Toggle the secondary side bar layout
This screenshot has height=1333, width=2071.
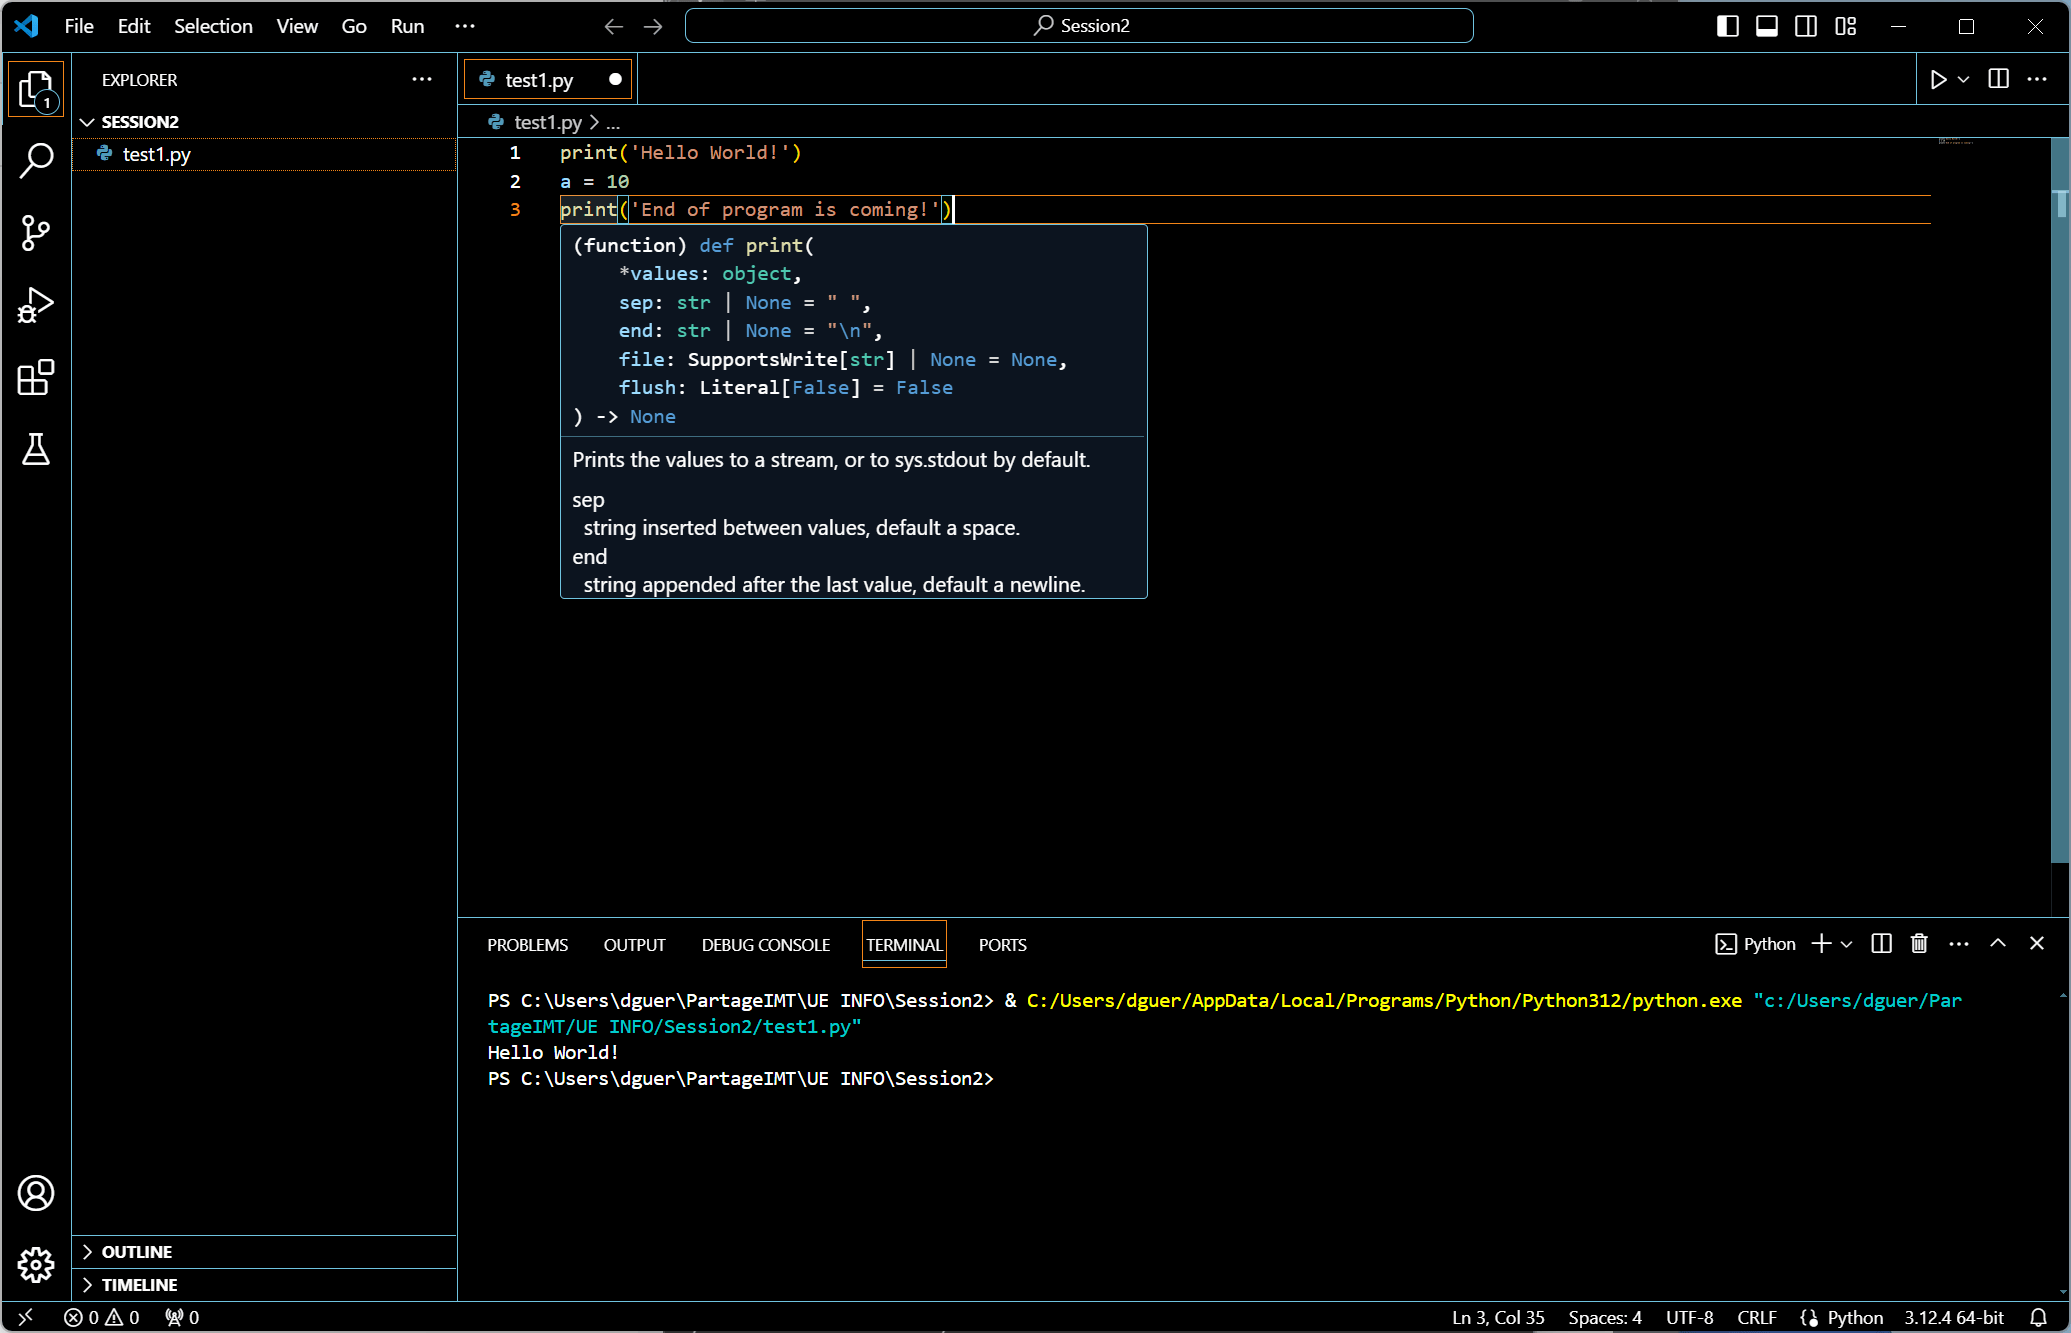tap(1806, 26)
